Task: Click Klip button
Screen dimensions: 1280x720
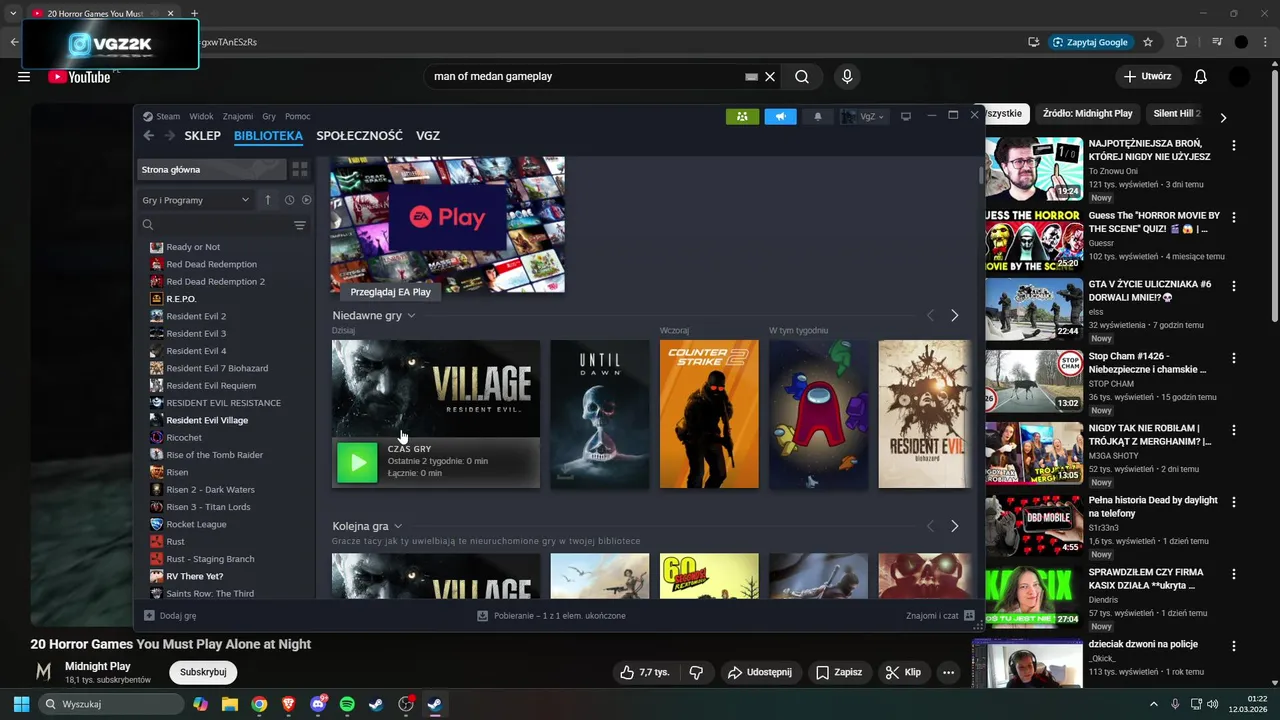Action: 902,672
